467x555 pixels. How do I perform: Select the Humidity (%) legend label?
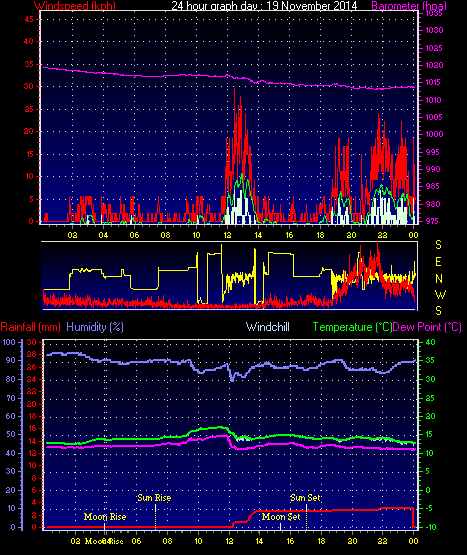pyautogui.click(x=95, y=327)
